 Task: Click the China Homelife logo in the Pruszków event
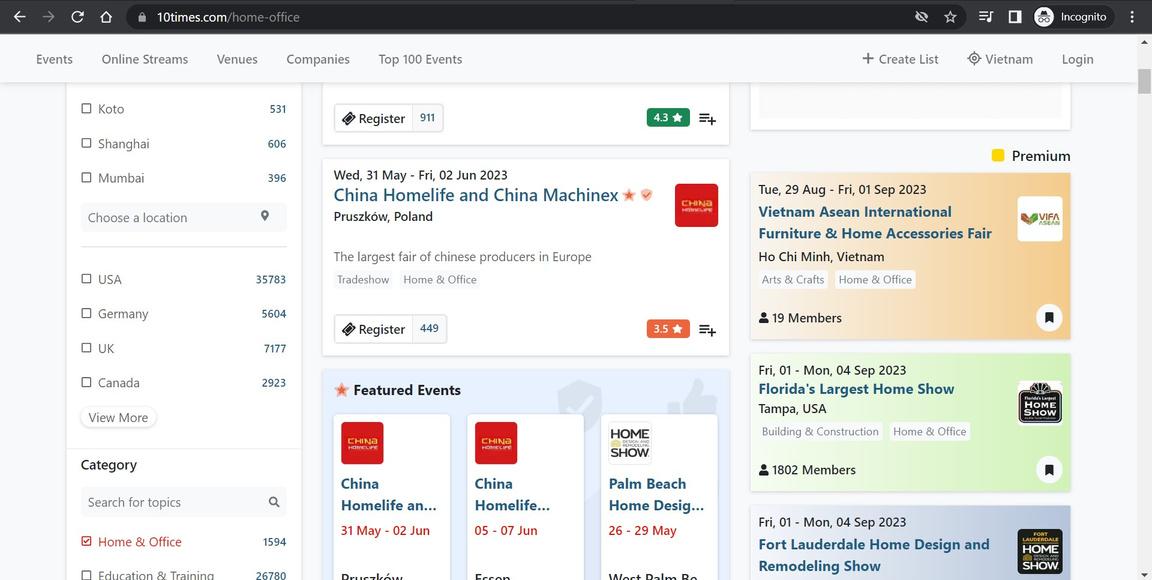[696, 205]
